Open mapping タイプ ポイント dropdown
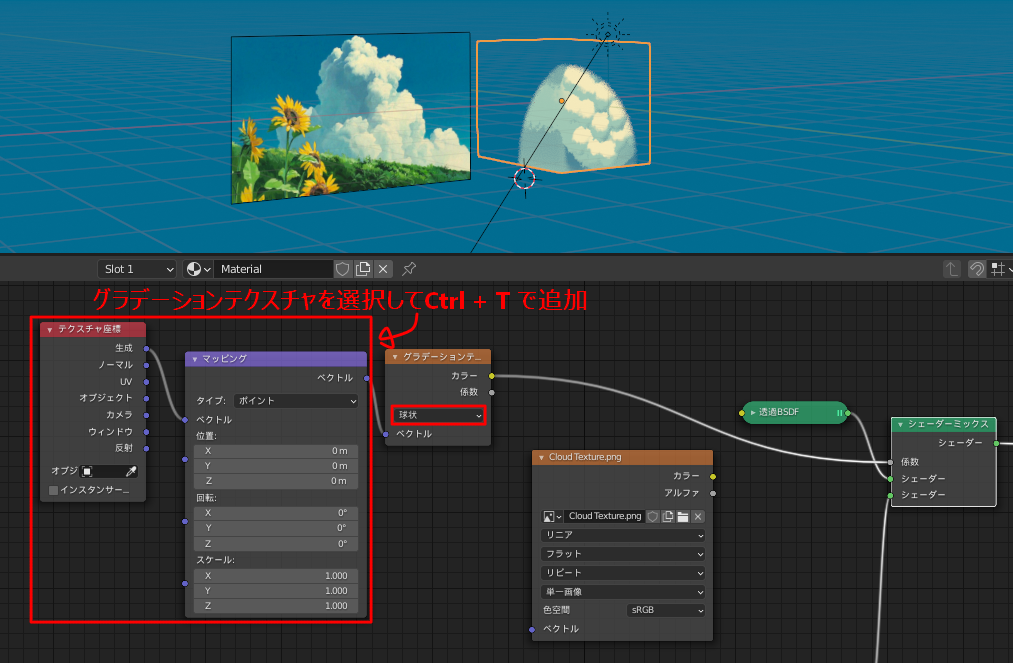Image resolution: width=1013 pixels, height=663 pixels. tap(296, 401)
